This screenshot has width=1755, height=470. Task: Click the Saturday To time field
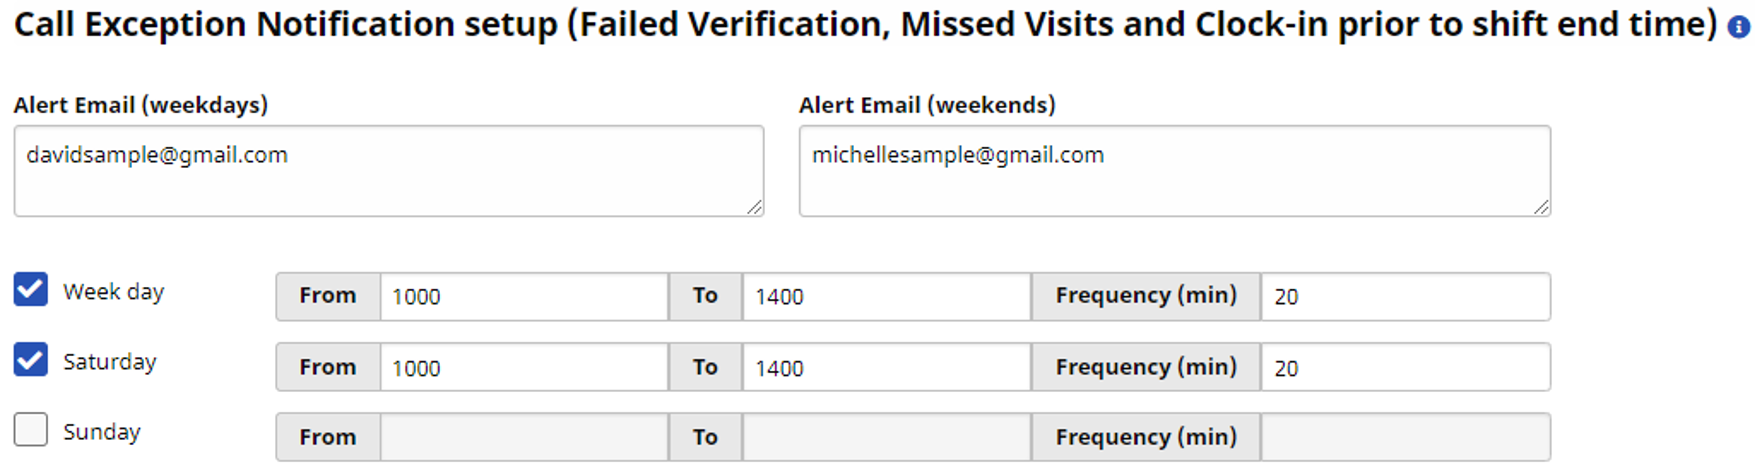885,368
